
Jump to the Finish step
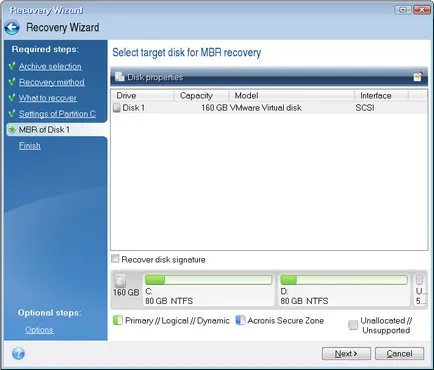tap(30, 146)
